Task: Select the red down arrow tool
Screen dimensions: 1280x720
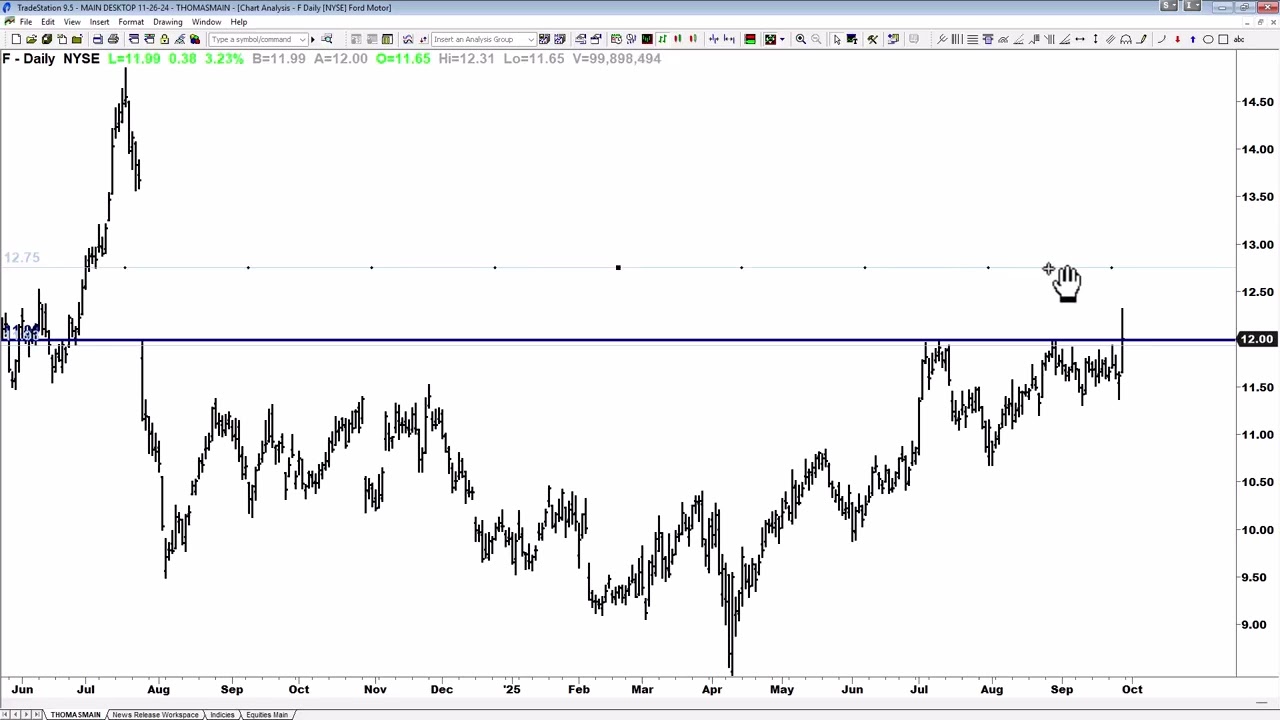Action: click(x=1177, y=39)
